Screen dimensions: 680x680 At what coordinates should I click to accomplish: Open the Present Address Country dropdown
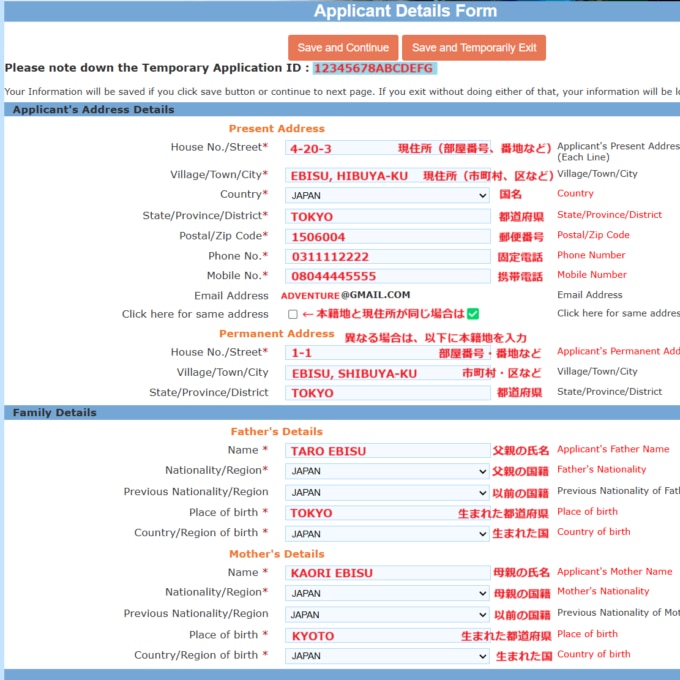[x=387, y=196]
